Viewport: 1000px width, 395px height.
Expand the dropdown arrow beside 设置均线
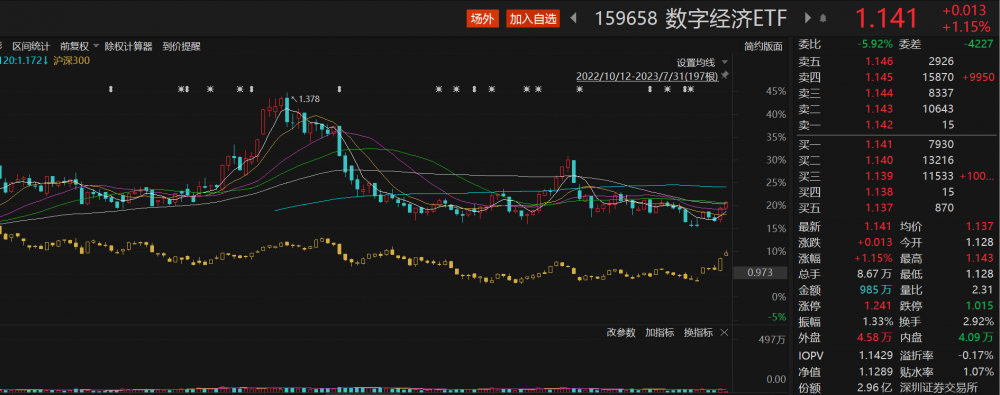coord(724,63)
